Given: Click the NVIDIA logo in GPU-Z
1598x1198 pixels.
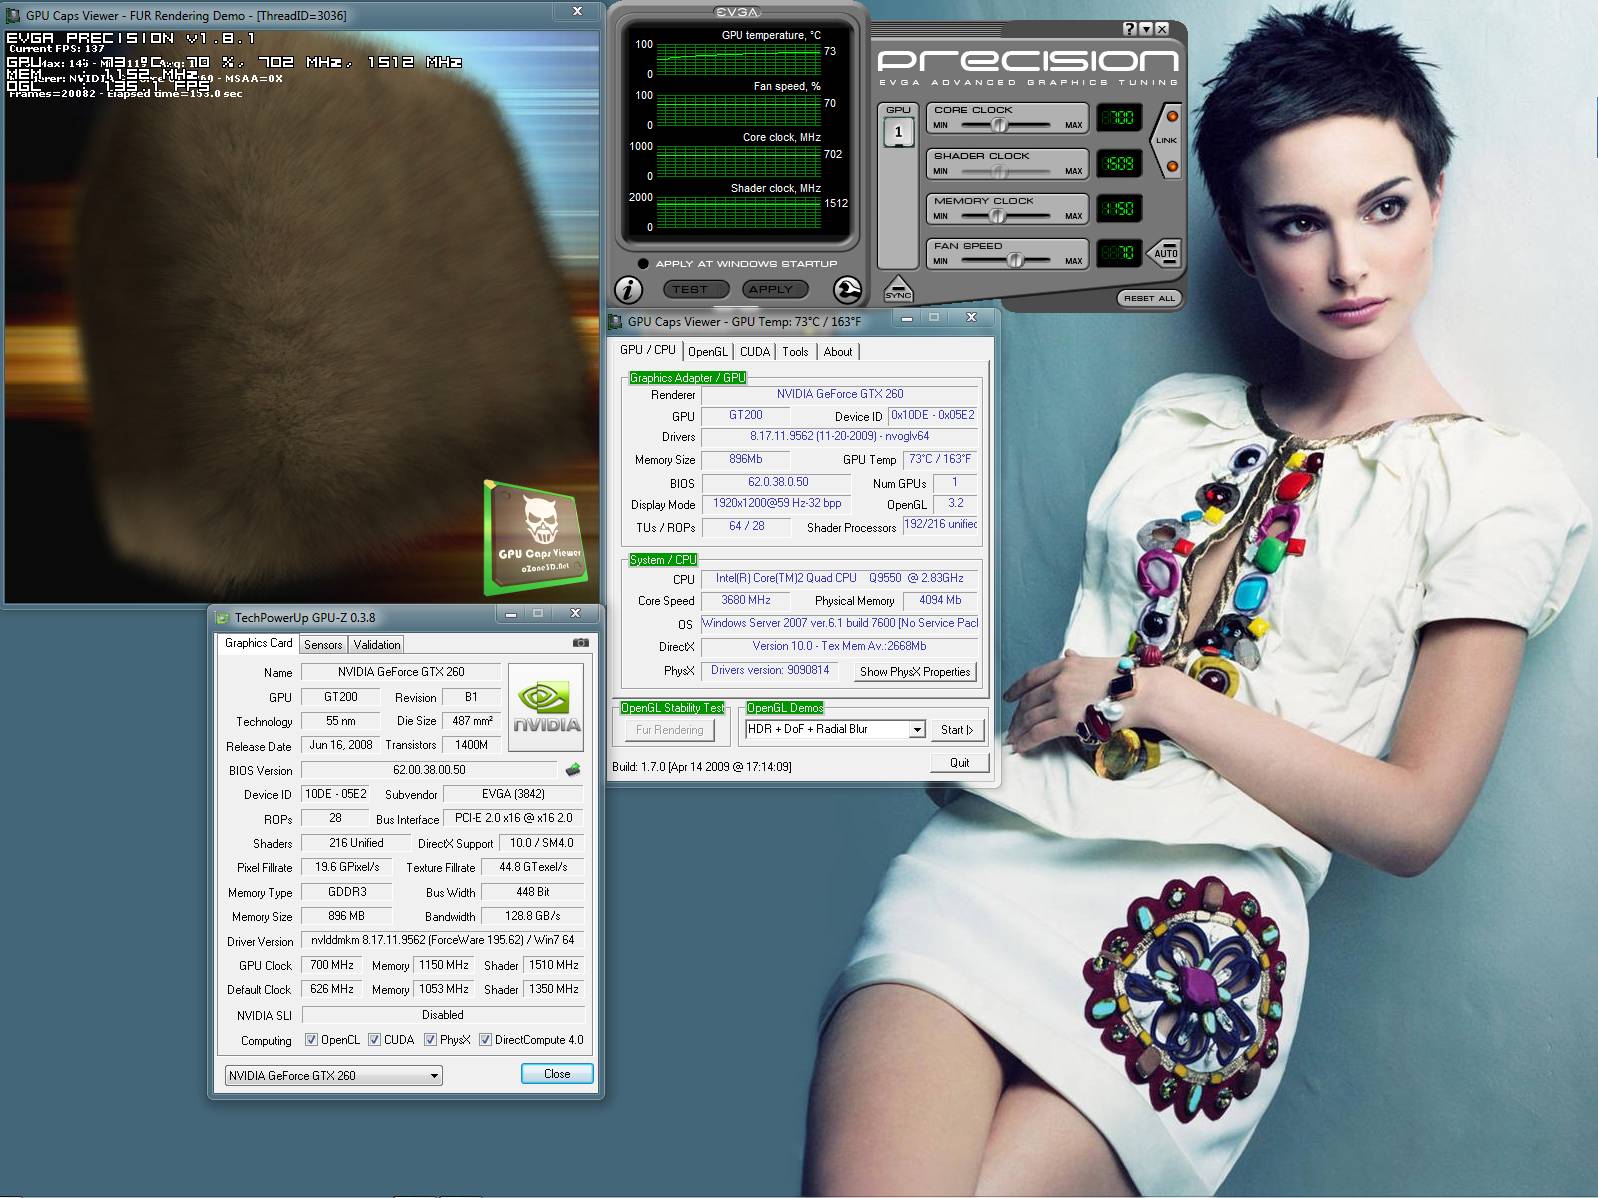Looking at the screenshot, I should coord(546,706).
